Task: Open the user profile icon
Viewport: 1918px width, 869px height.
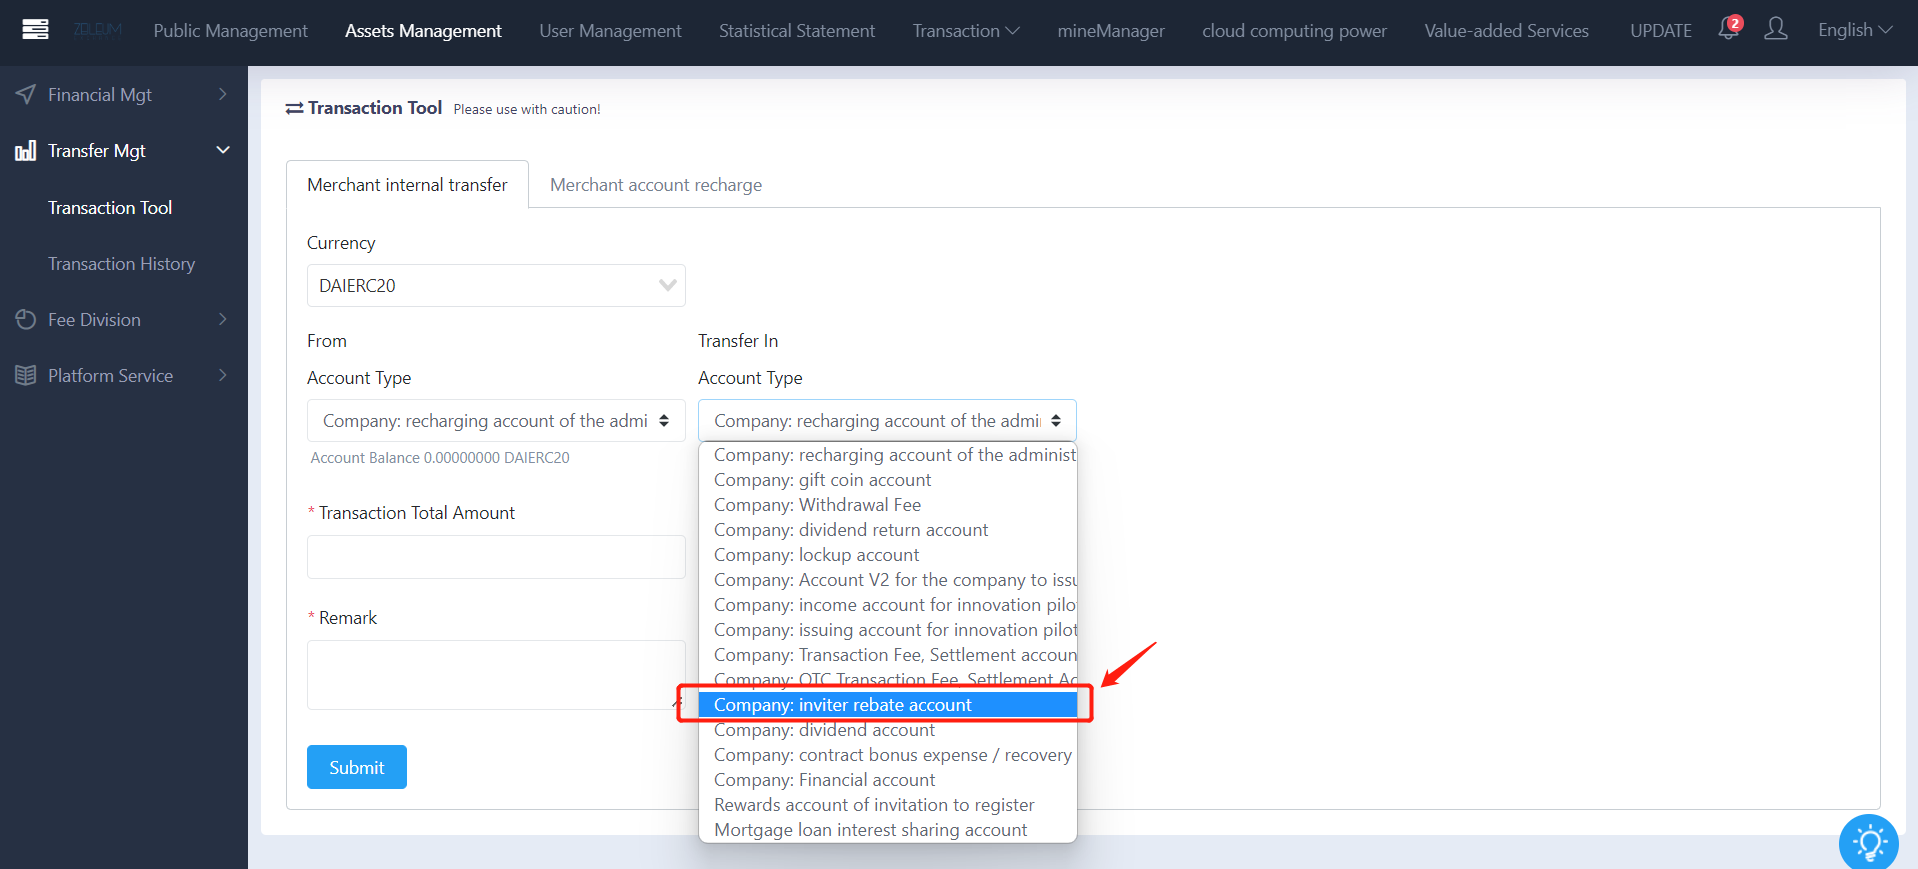Action: [1776, 29]
